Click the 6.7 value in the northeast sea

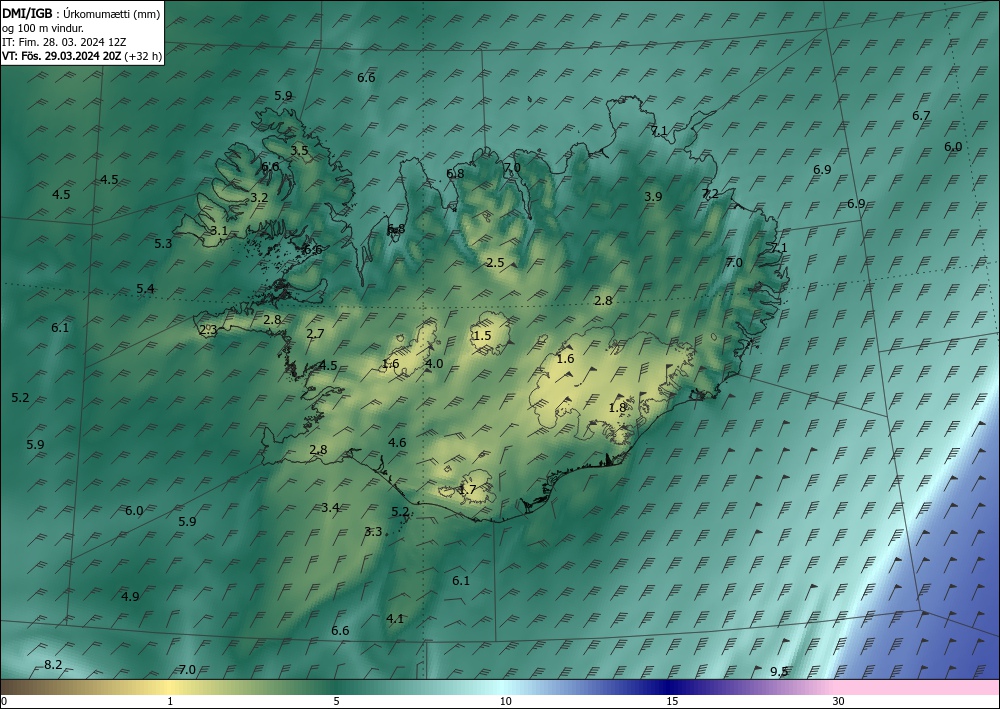pos(921,116)
